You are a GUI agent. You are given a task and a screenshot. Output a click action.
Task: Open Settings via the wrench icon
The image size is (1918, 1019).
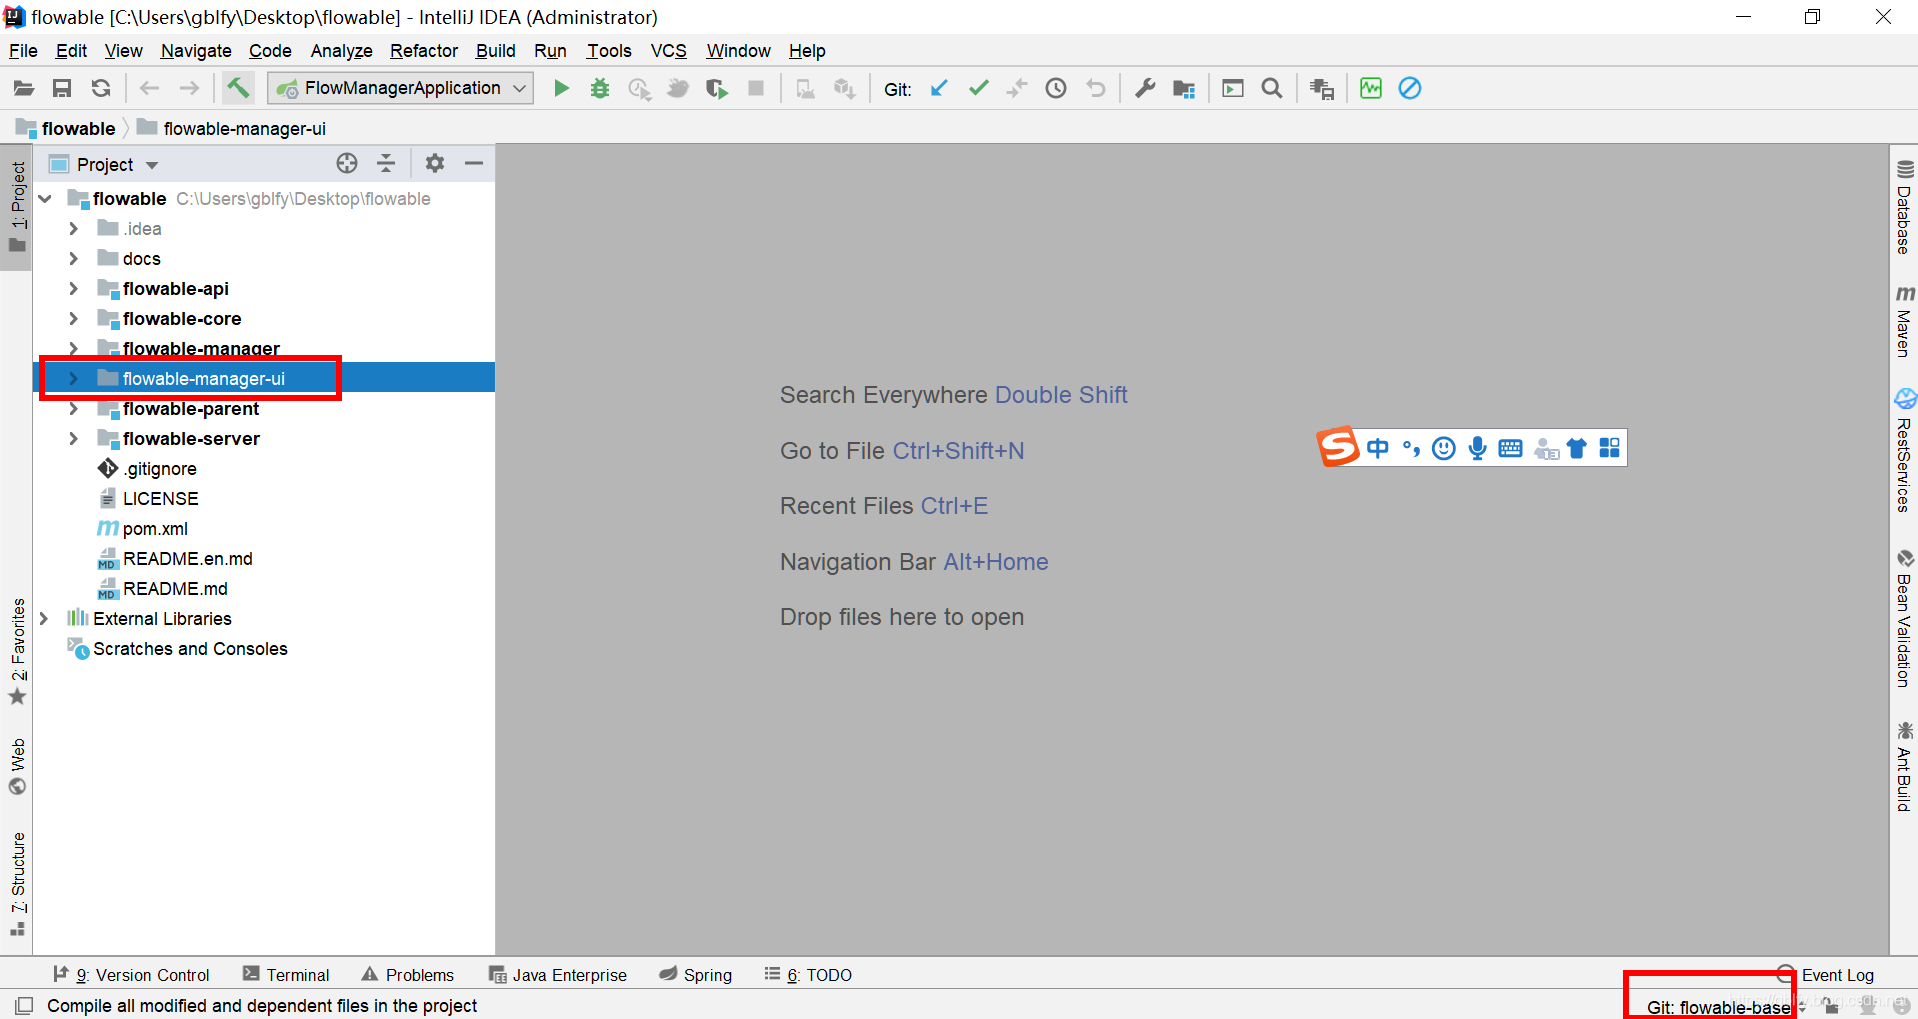[1145, 88]
